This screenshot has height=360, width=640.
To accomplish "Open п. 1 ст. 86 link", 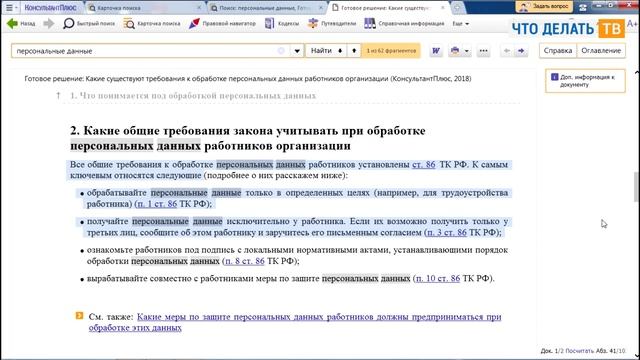I will tap(157, 204).
